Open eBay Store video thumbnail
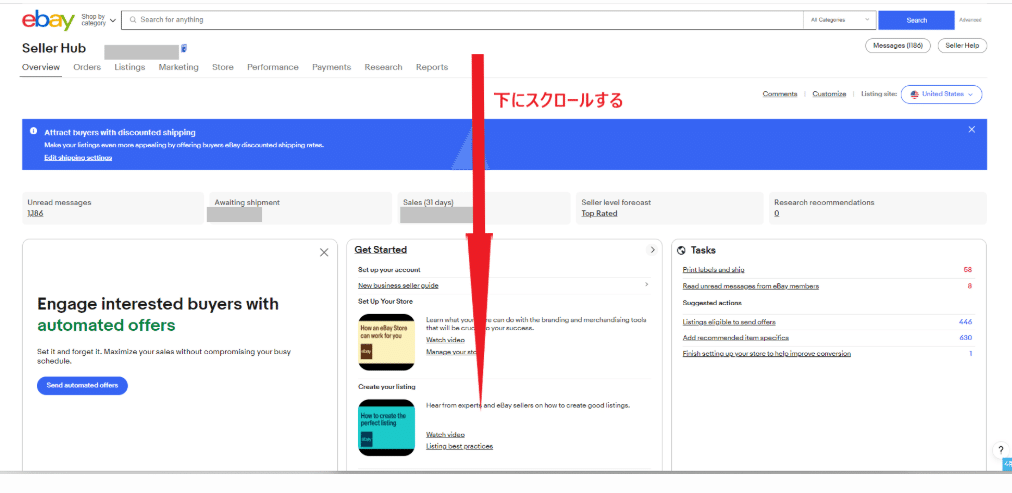This screenshot has width=1012, height=493. [x=386, y=342]
